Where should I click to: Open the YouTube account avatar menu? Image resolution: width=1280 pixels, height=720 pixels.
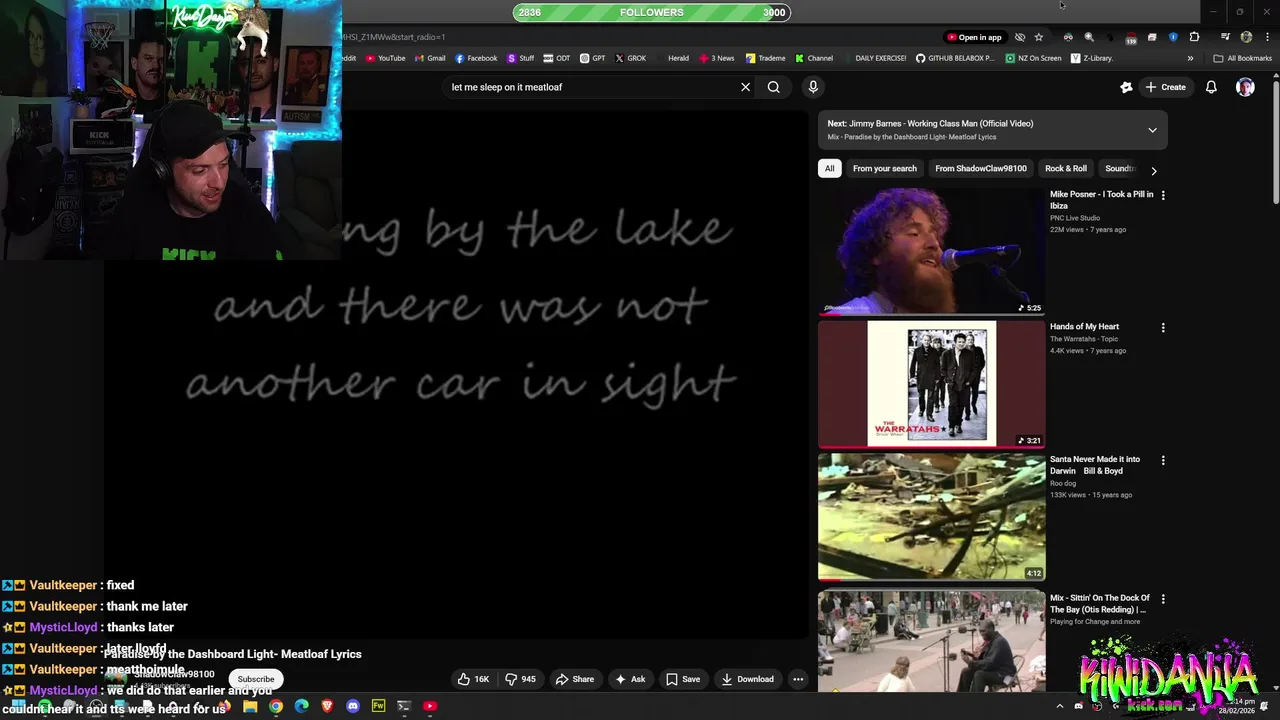pyautogui.click(x=1245, y=87)
